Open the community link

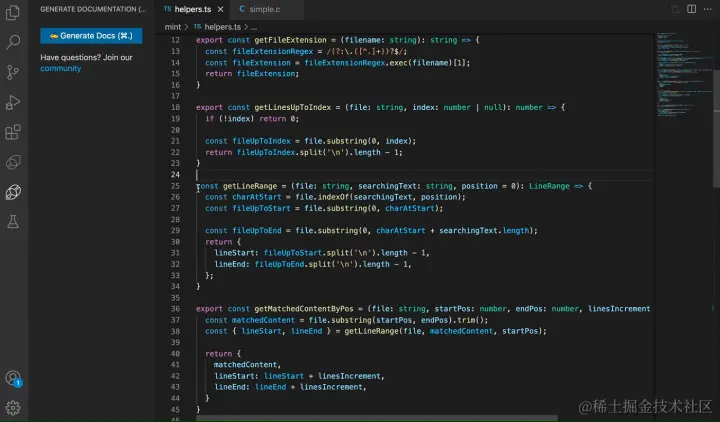point(61,68)
